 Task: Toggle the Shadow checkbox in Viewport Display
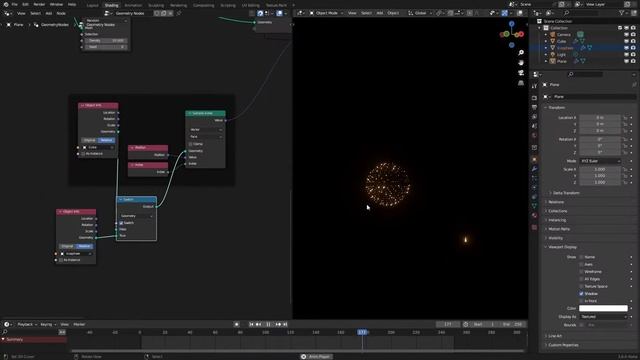581,293
